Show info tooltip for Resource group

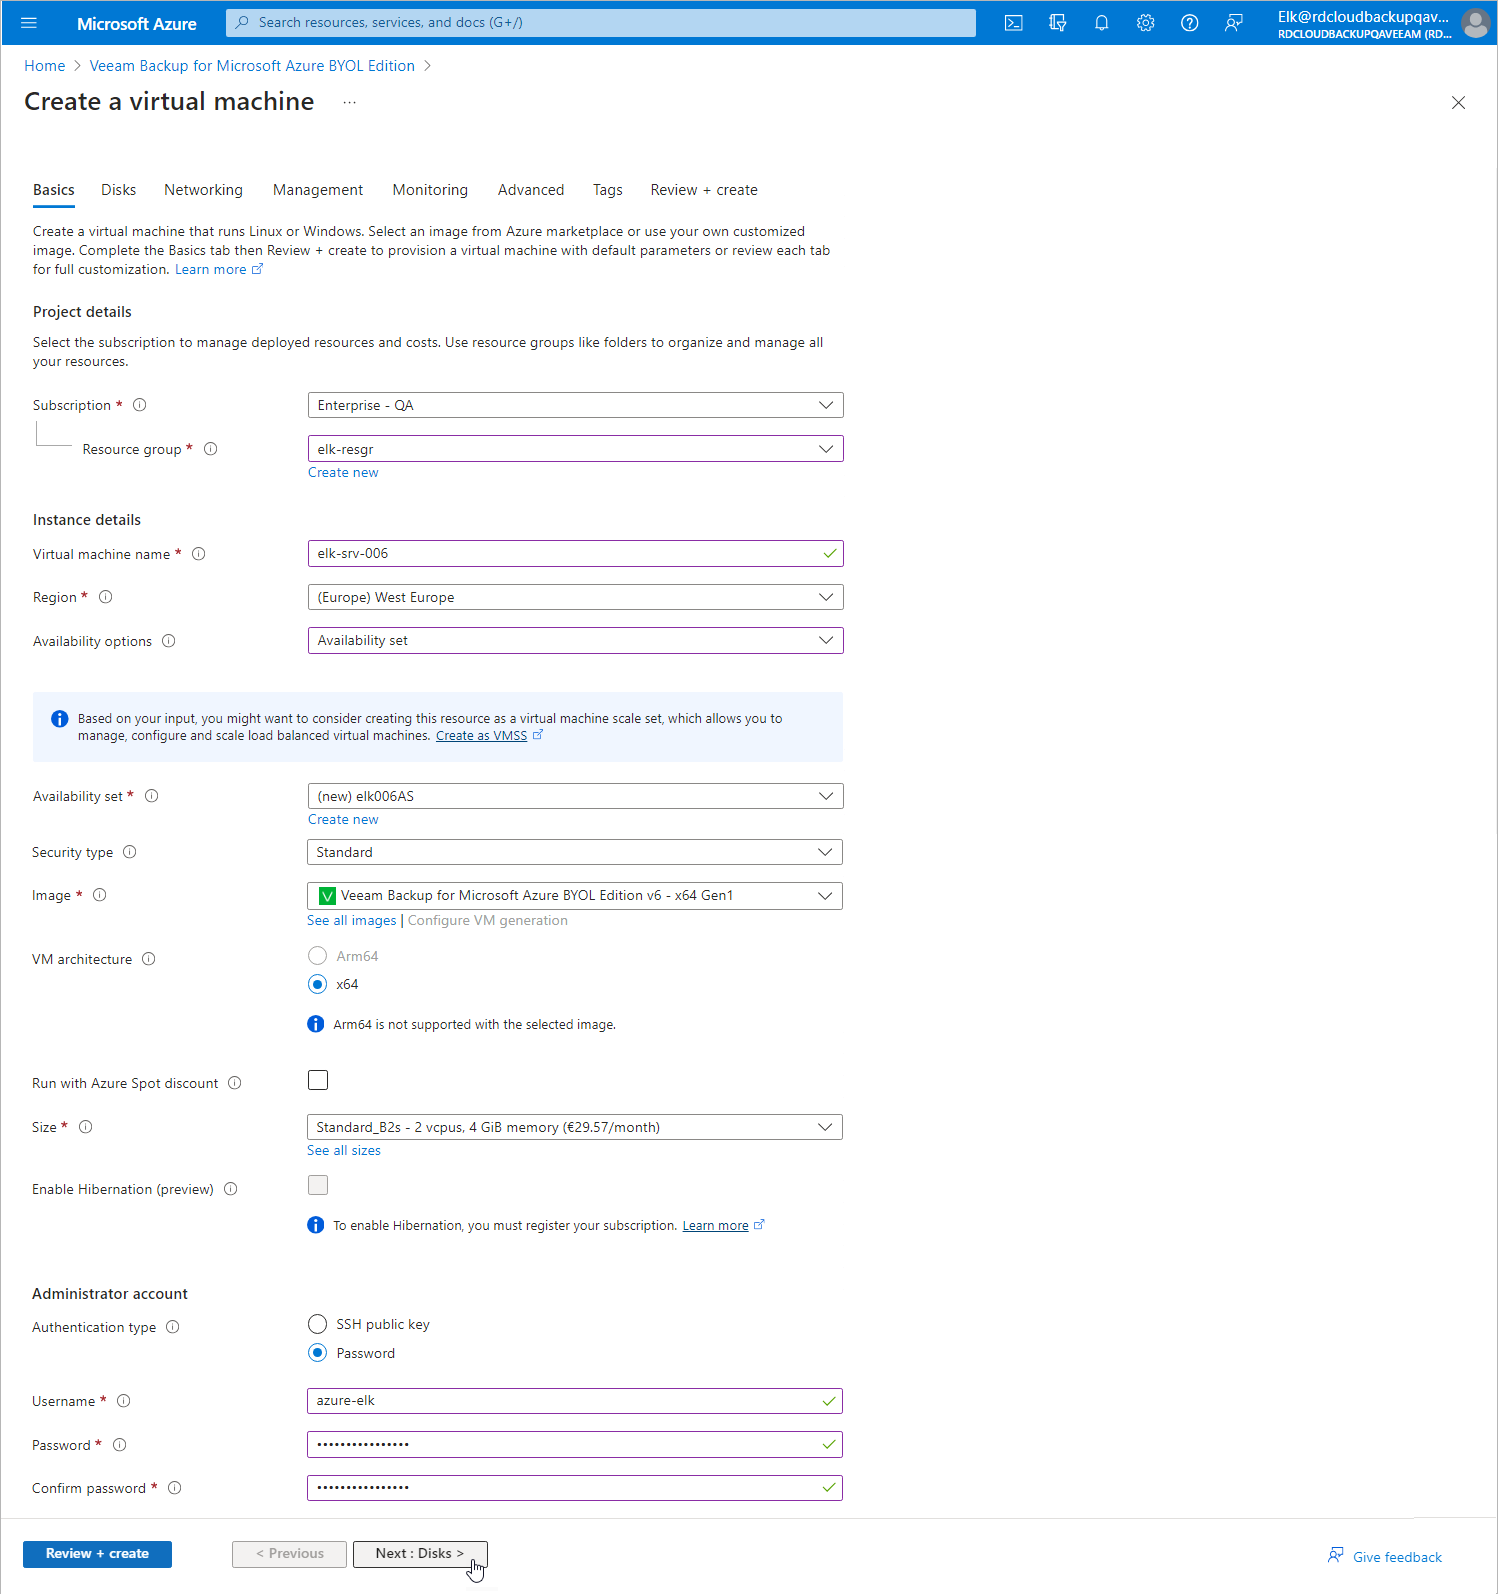210,449
